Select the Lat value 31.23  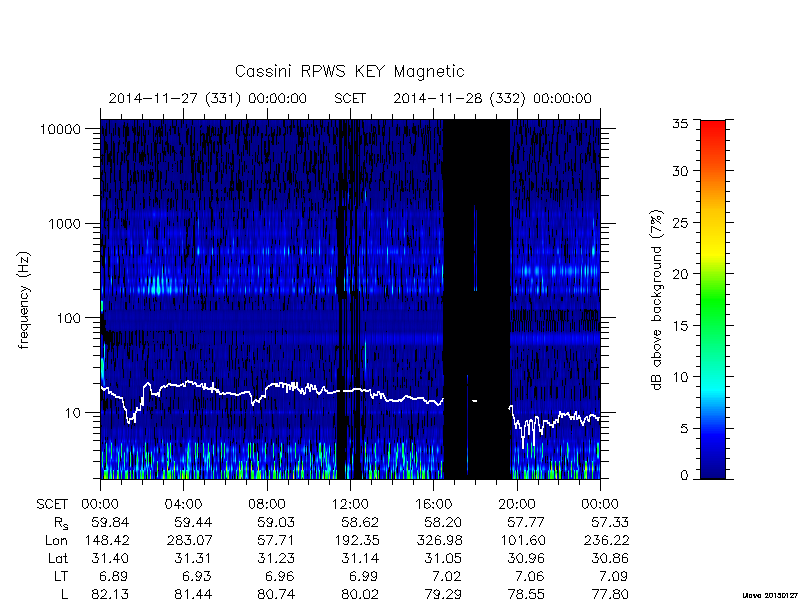coord(277,558)
